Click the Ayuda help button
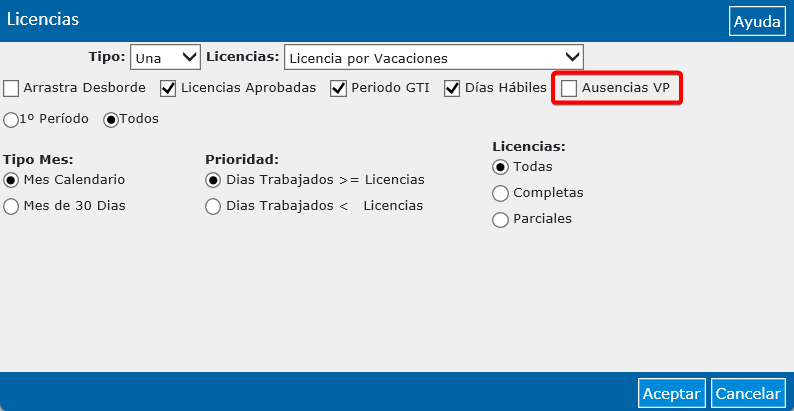This screenshot has height=411, width=794. pyautogui.click(x=758, y=21)
